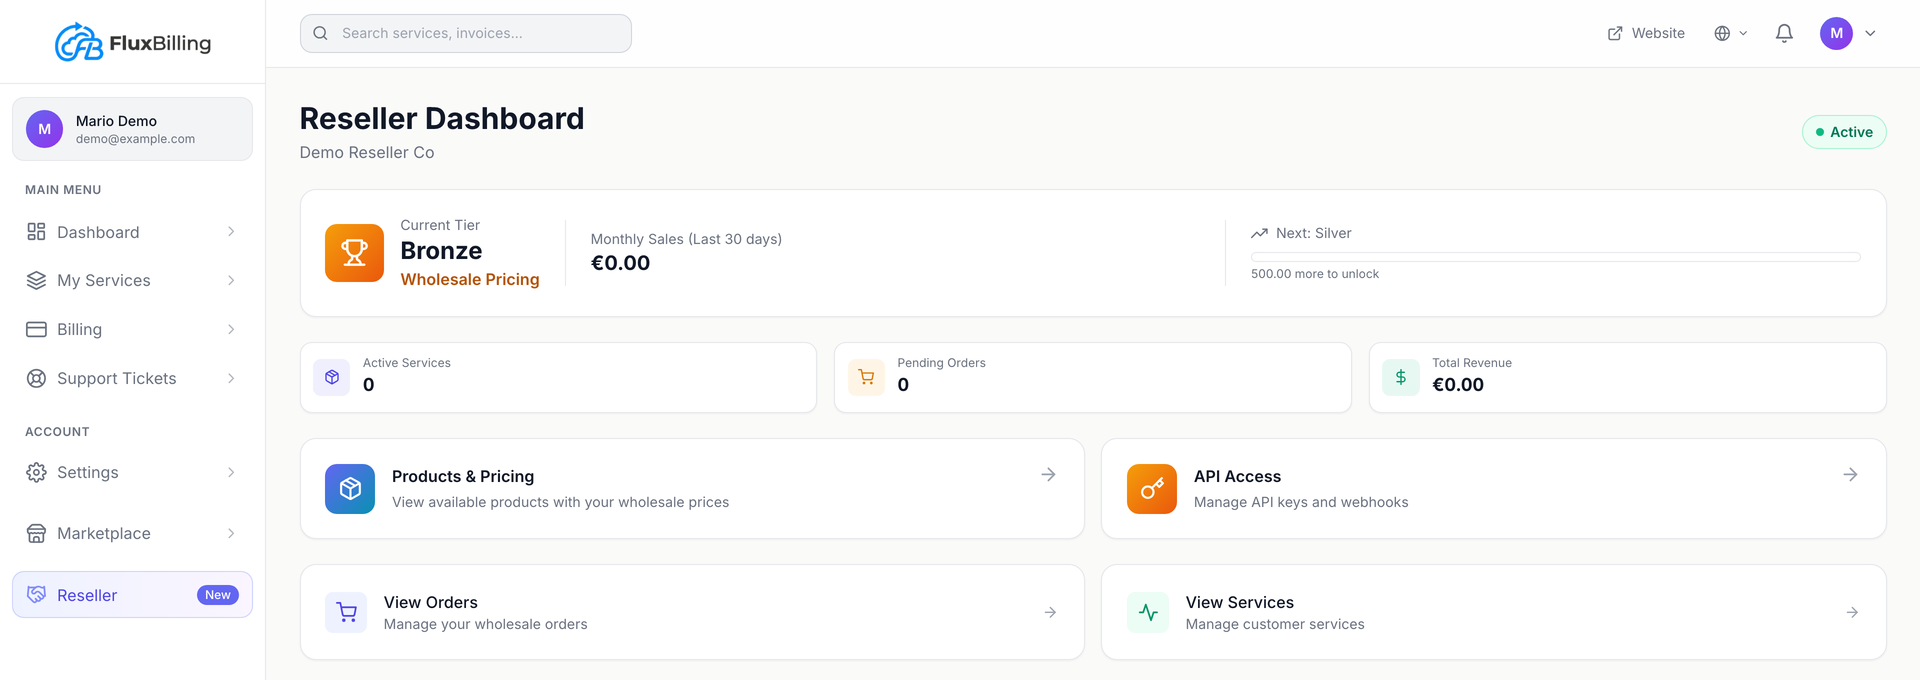1920x680 pixels.
Task: Expand the Billing chevron
Action: tap(231, 329)
